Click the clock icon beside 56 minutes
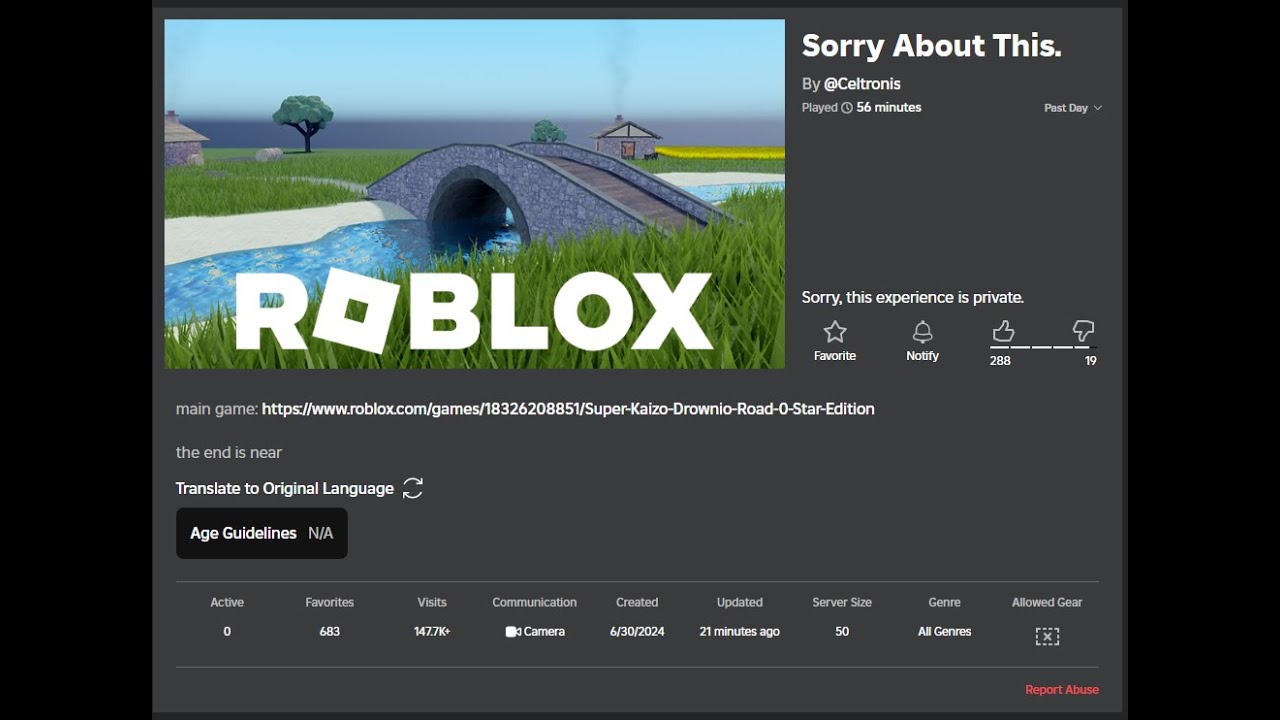 (x=847, y=108)
